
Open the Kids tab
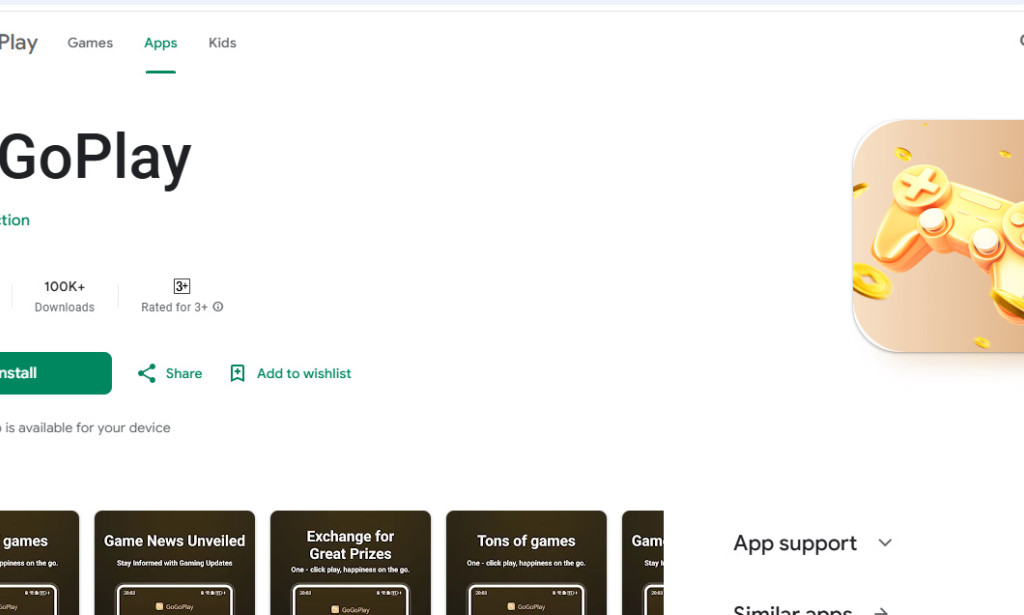click(222, 42)
